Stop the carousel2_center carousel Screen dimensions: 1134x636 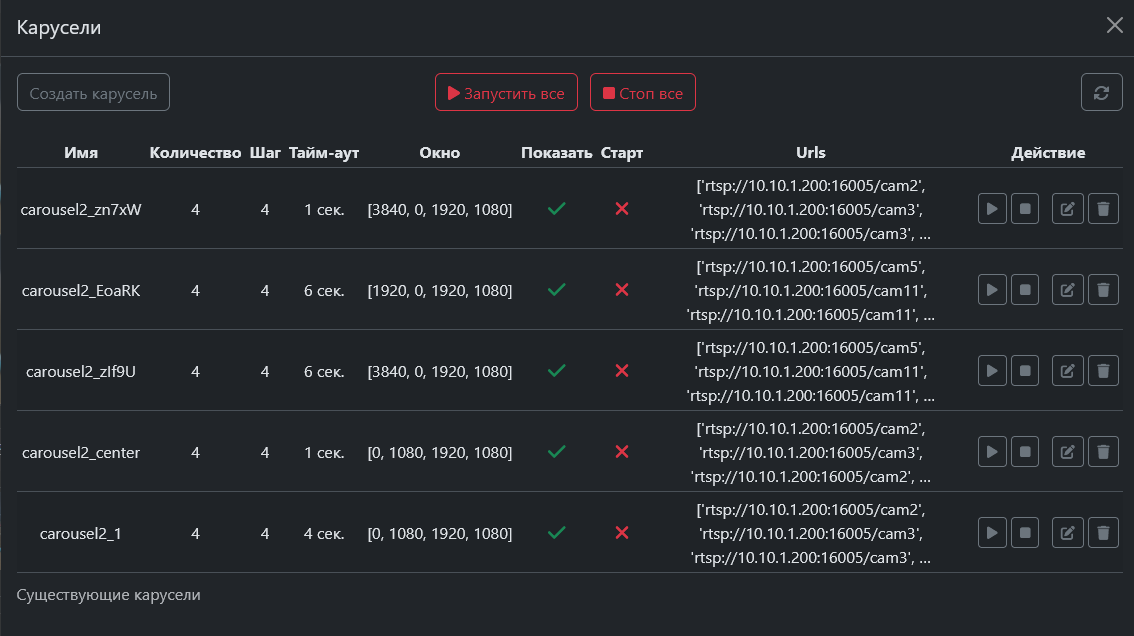1025,452
